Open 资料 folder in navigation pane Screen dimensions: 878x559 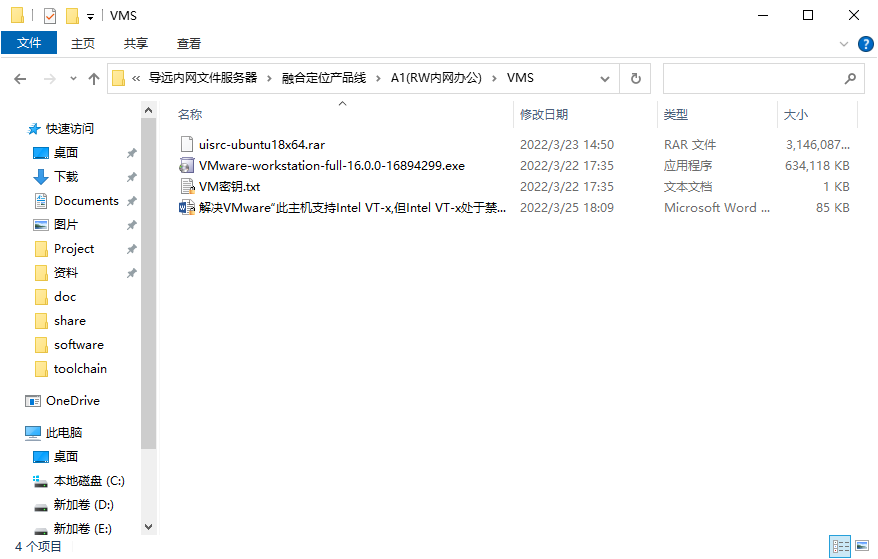pyautogui.click(x=66, y=273)
